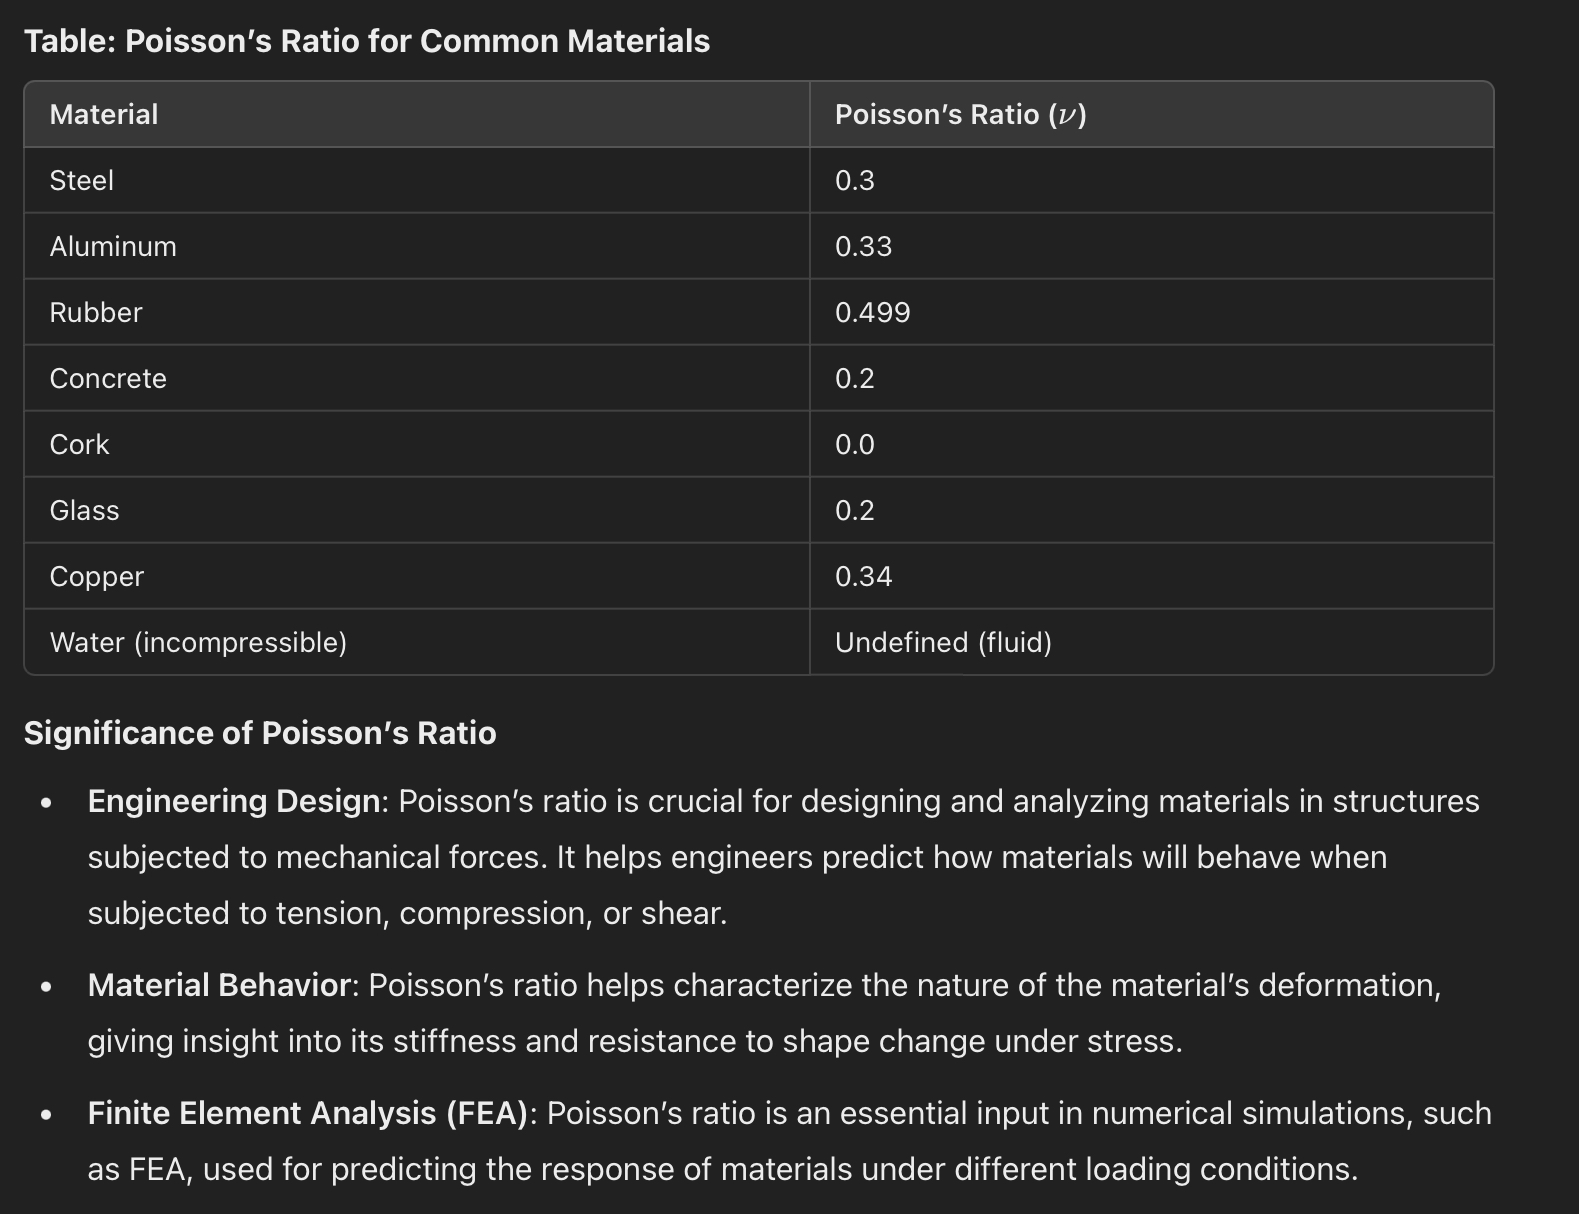Screen dimensions: 1579x1214
Task: Click the Poisson's Ratio column header
Action: pyautogui.click(x=960, y=115)
